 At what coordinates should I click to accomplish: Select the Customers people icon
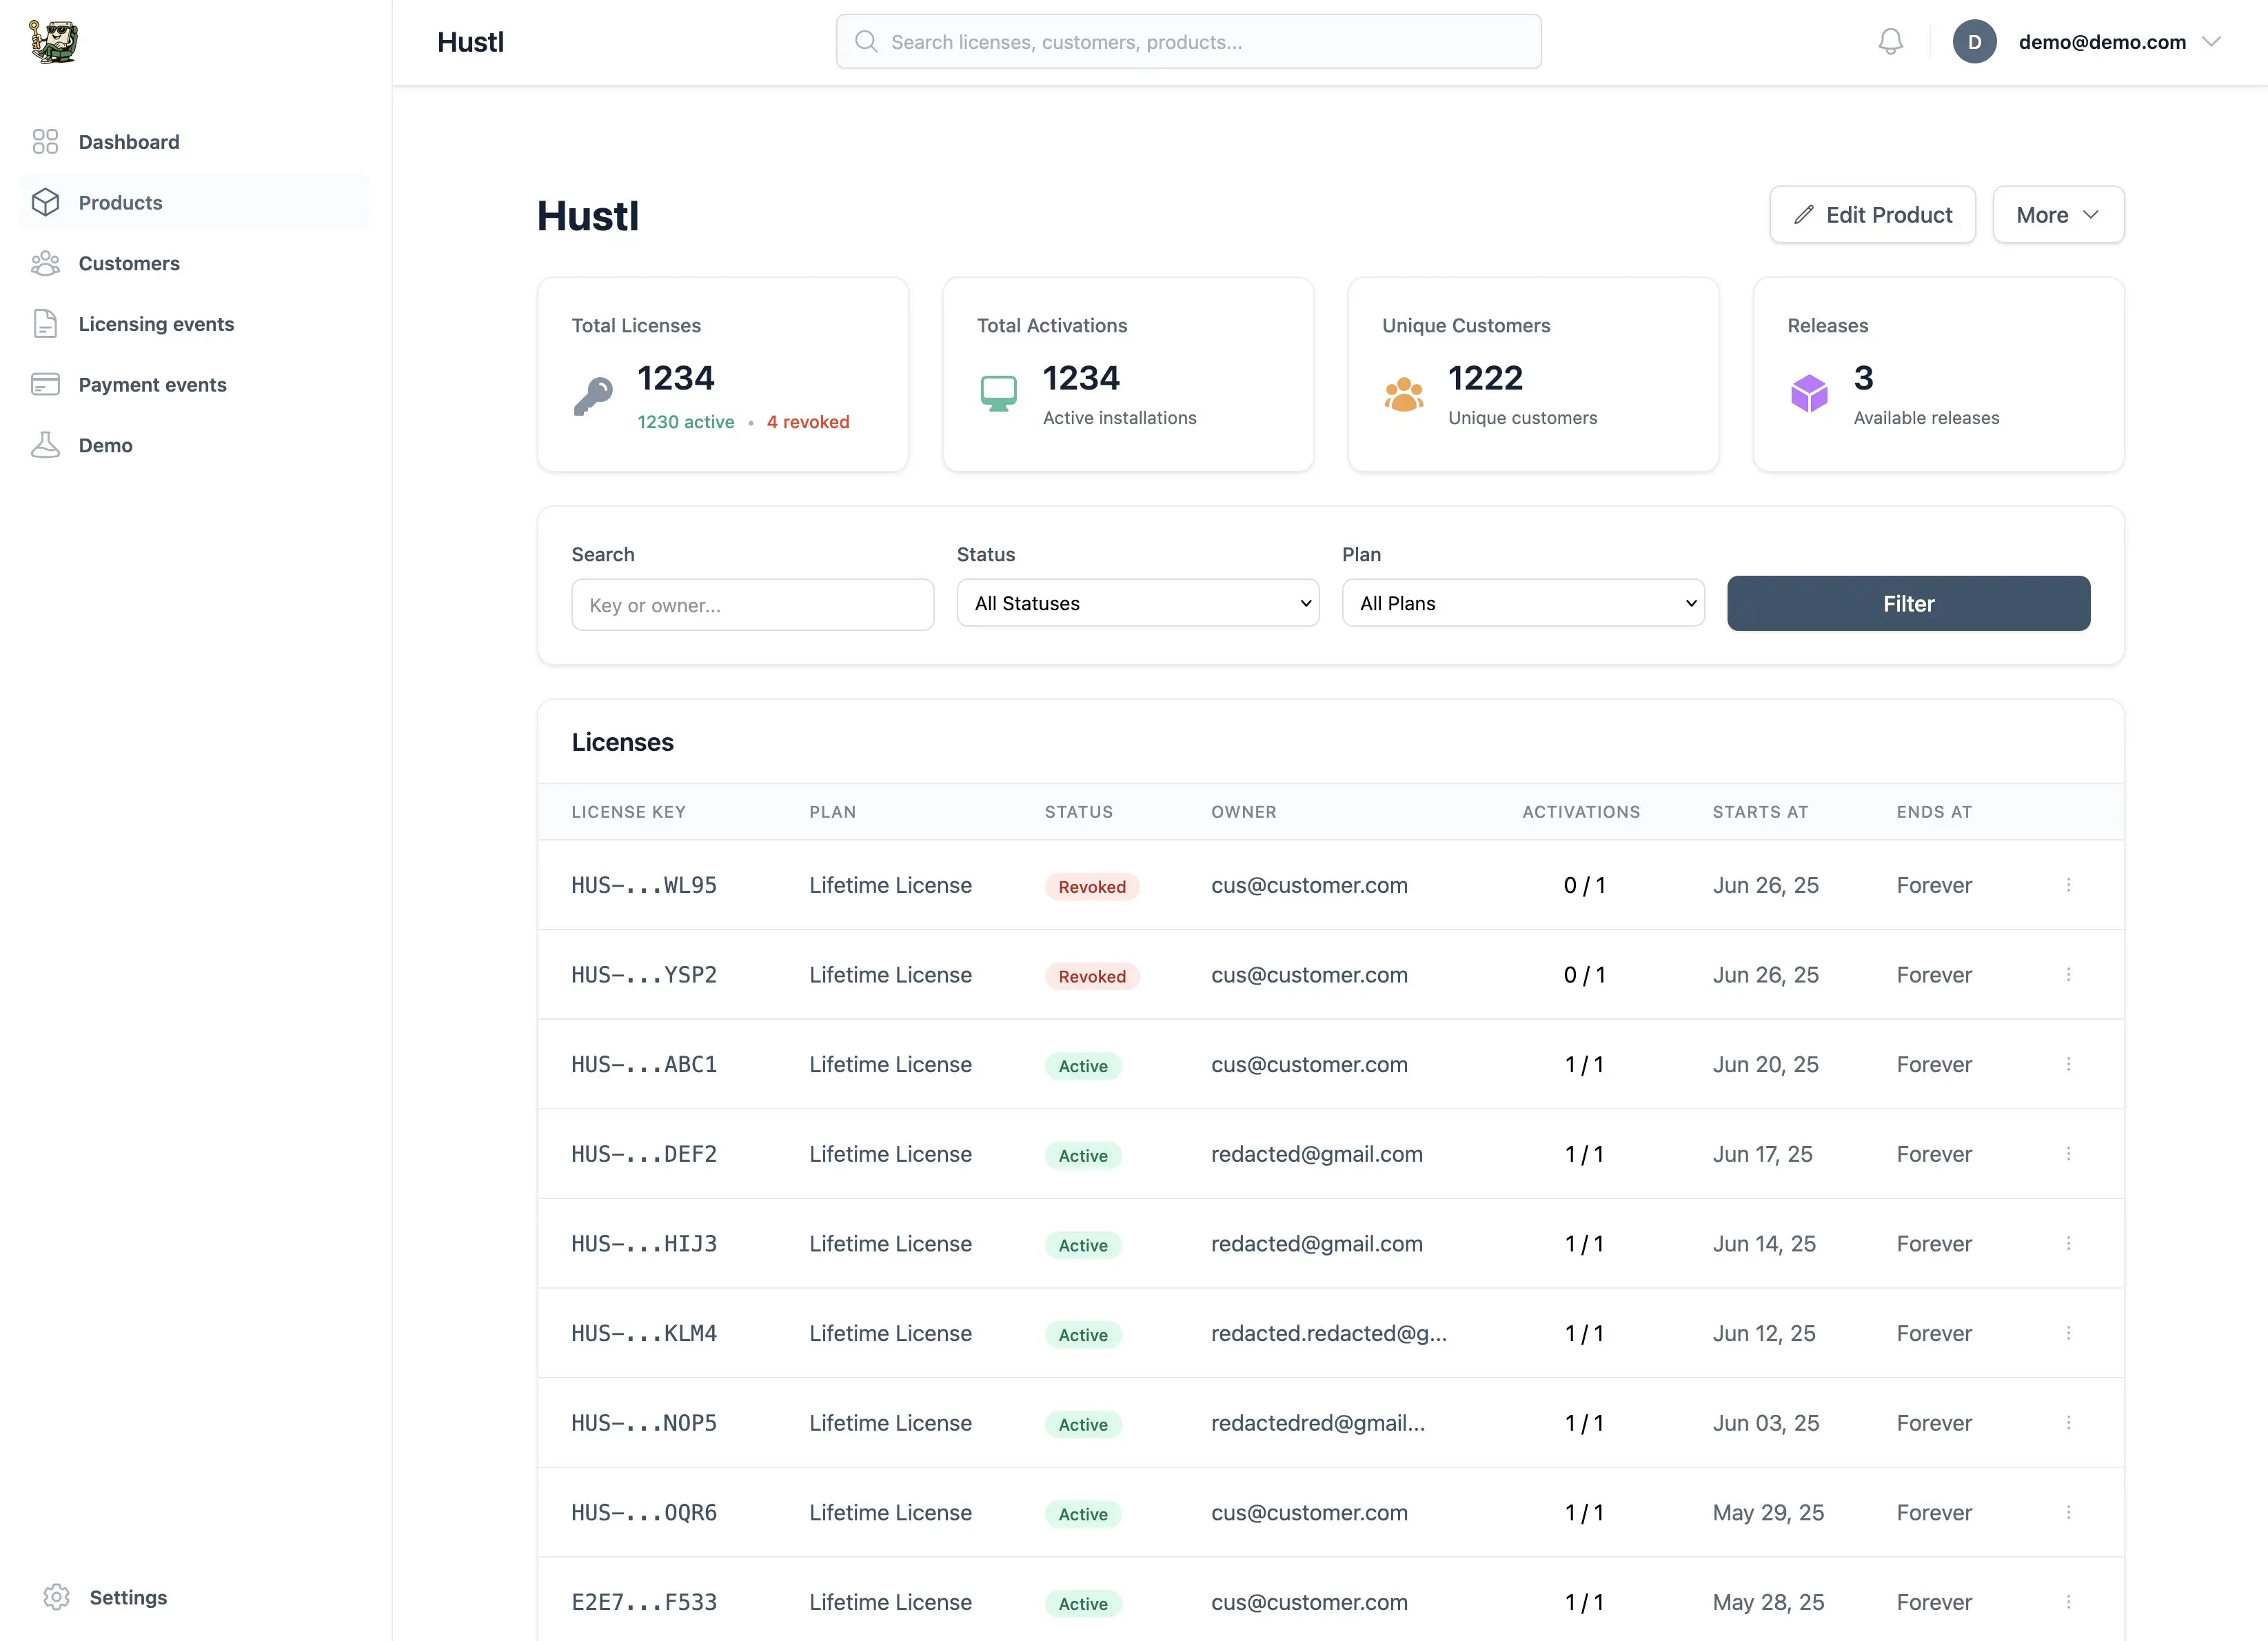tap(46, 263)
